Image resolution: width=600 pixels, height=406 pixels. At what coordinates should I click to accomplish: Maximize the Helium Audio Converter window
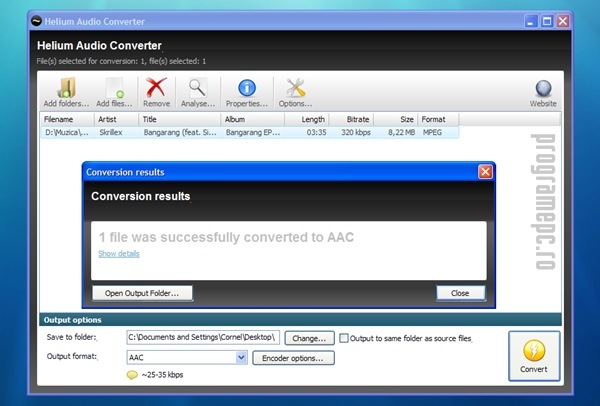click(547, 21)
